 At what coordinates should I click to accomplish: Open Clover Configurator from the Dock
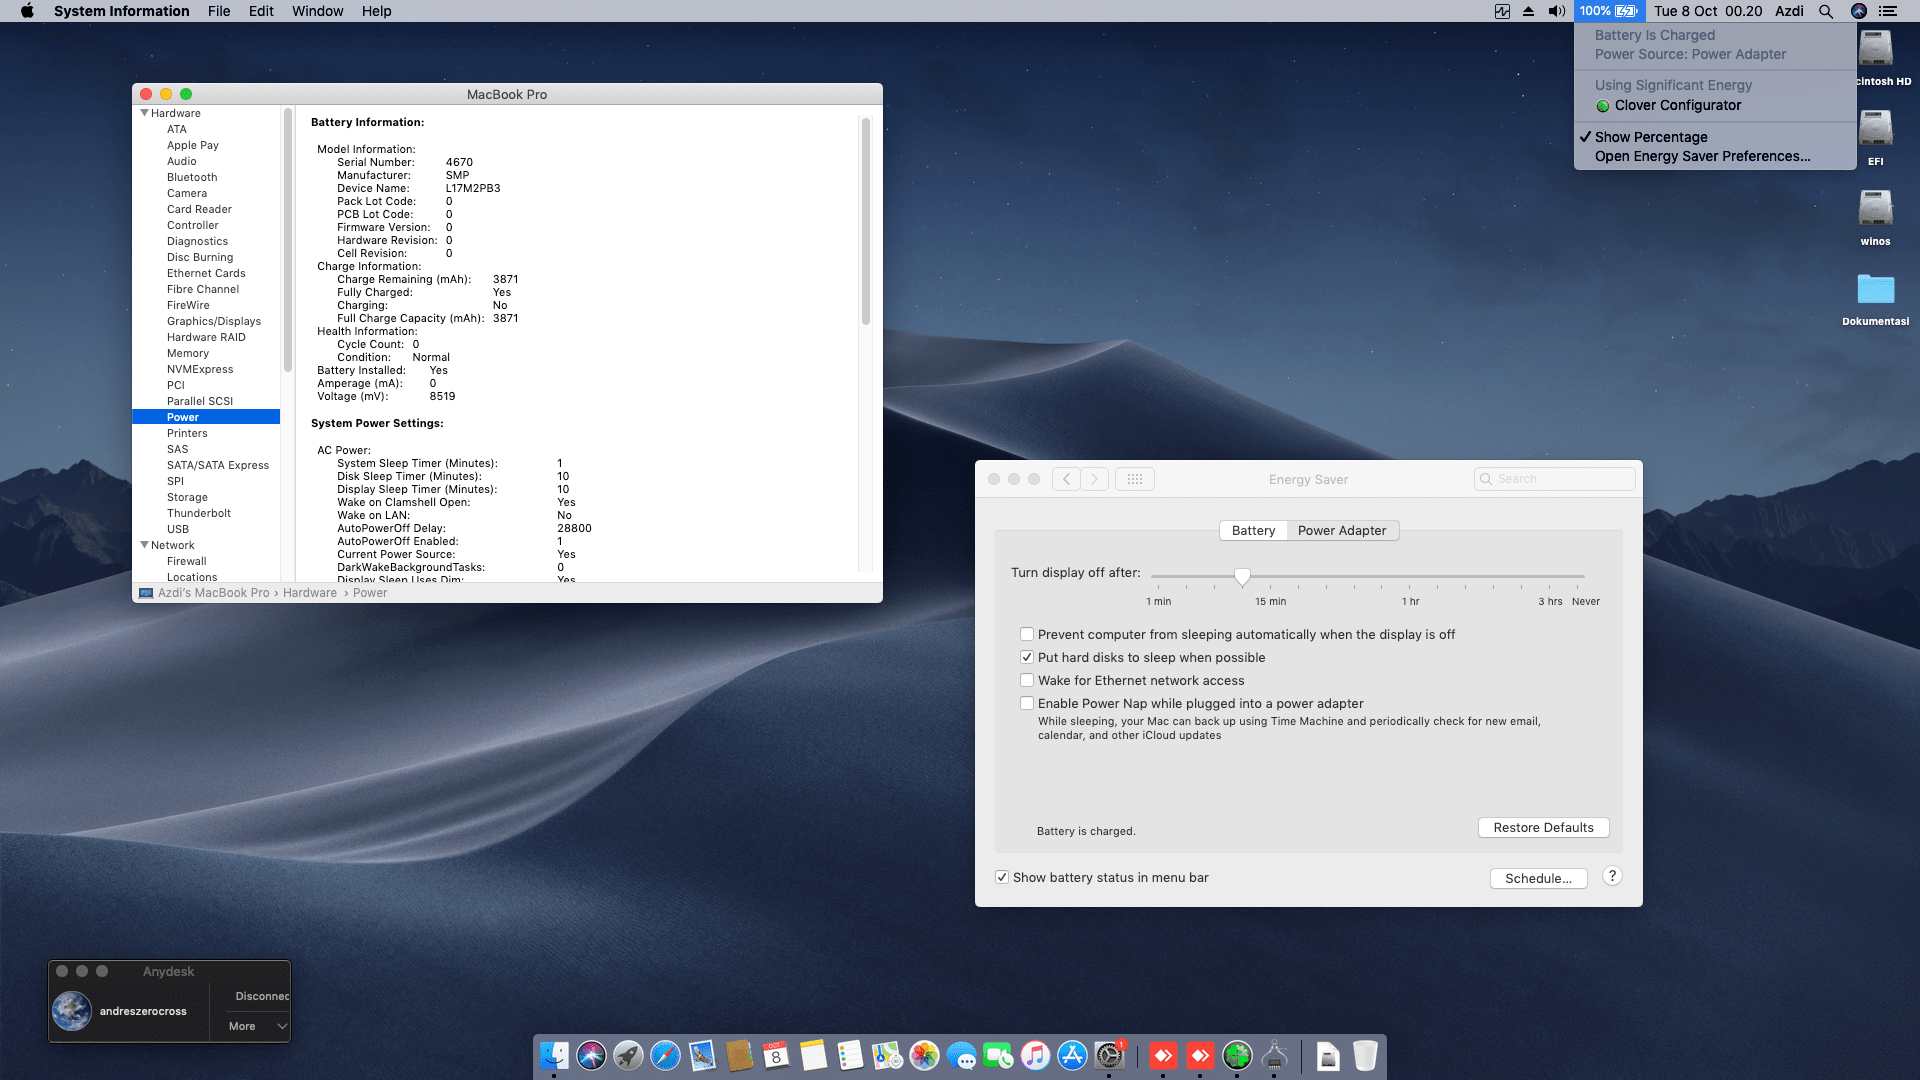click(x=1237, y=1056)
